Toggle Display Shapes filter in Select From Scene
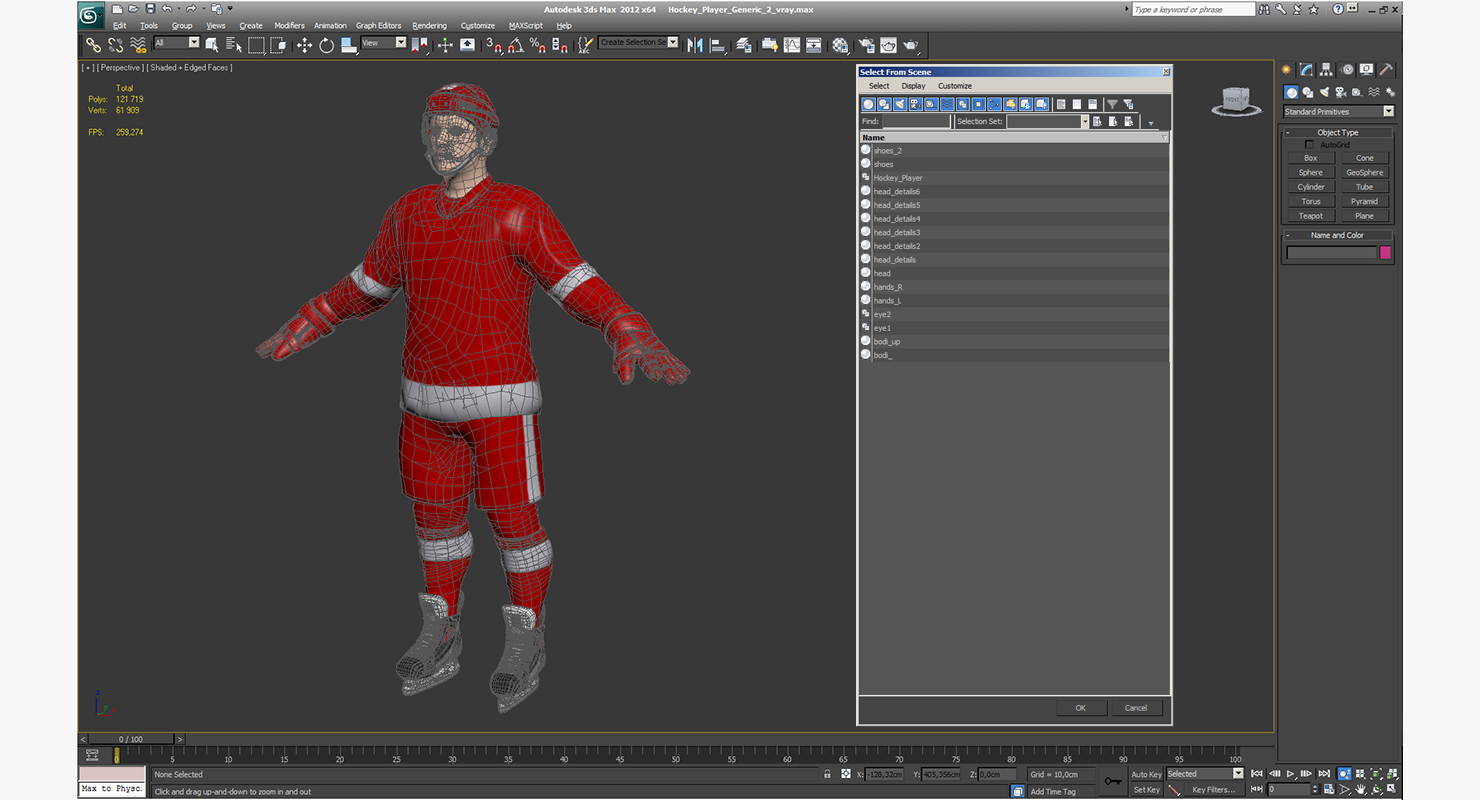The width and height of the screenshot is (1480, 800). click(884, 104)
